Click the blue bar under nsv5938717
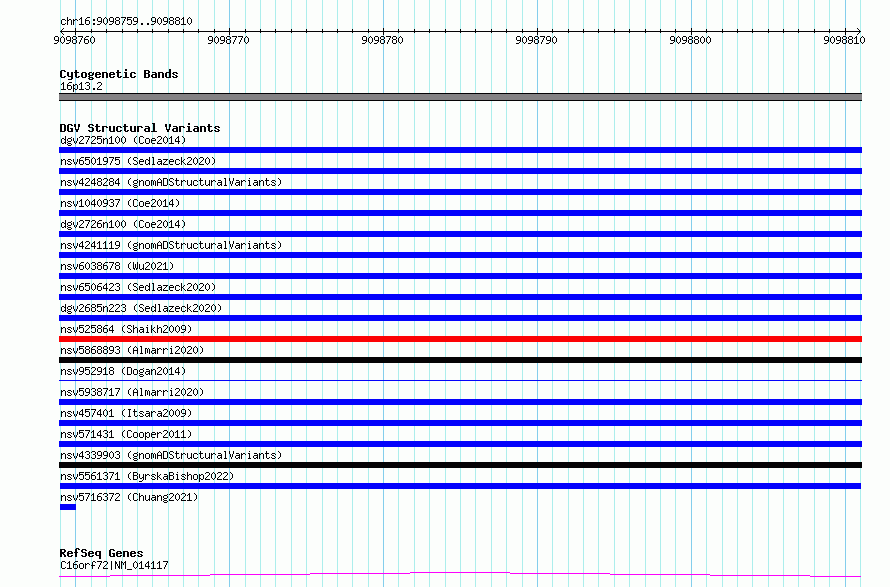The image size is (890, 587). point(460,402)
